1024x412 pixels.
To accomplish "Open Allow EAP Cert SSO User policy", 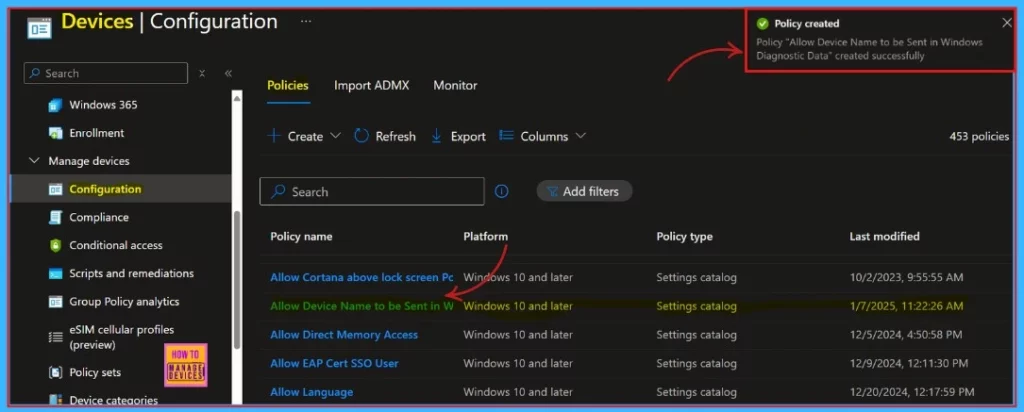I will click(334, 363).
